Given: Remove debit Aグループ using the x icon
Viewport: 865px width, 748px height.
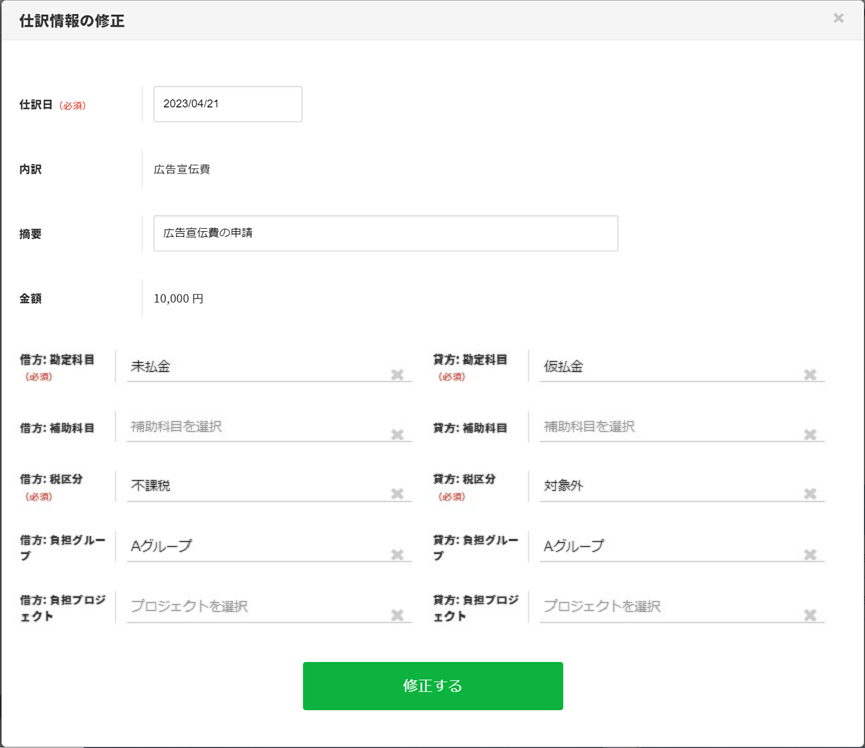Looking at the screenshot, I should (x=397, y=555).
